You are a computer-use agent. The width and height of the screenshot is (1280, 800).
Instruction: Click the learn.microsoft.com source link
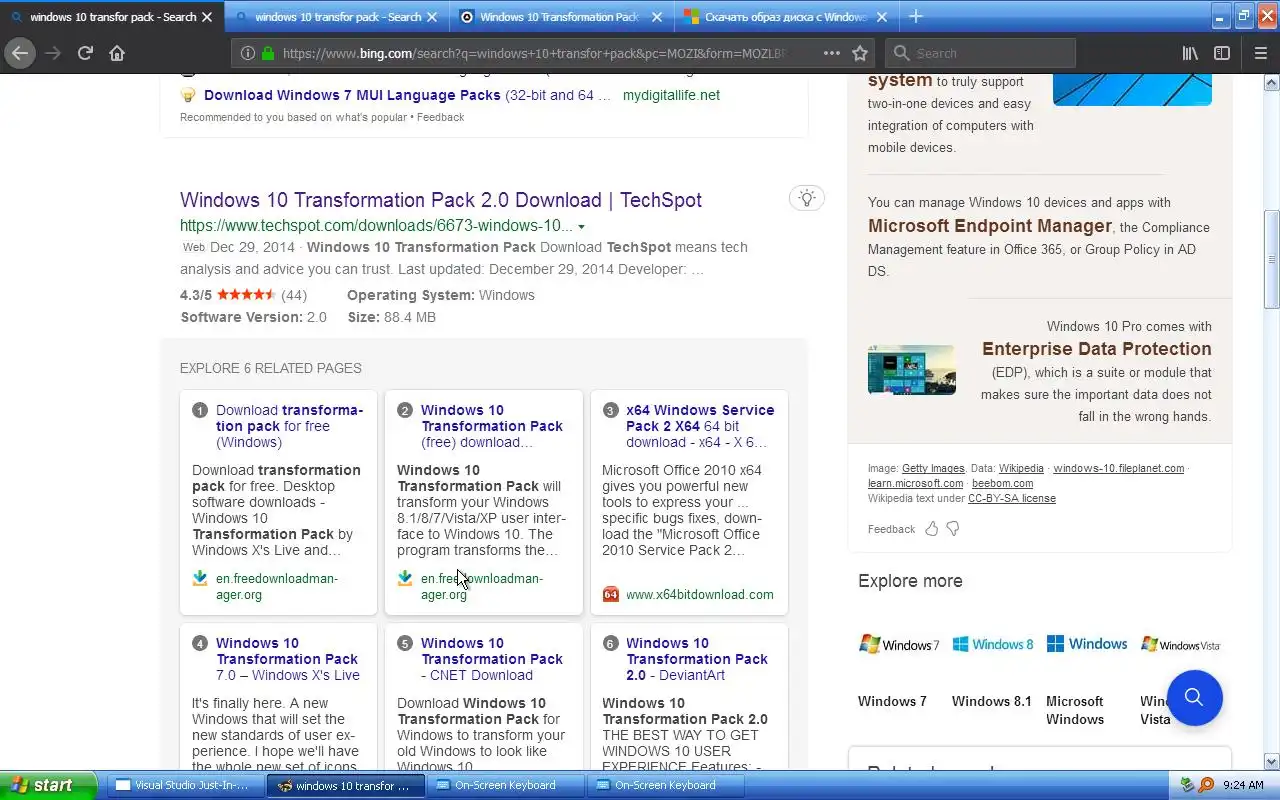click(x=915, y=483)
